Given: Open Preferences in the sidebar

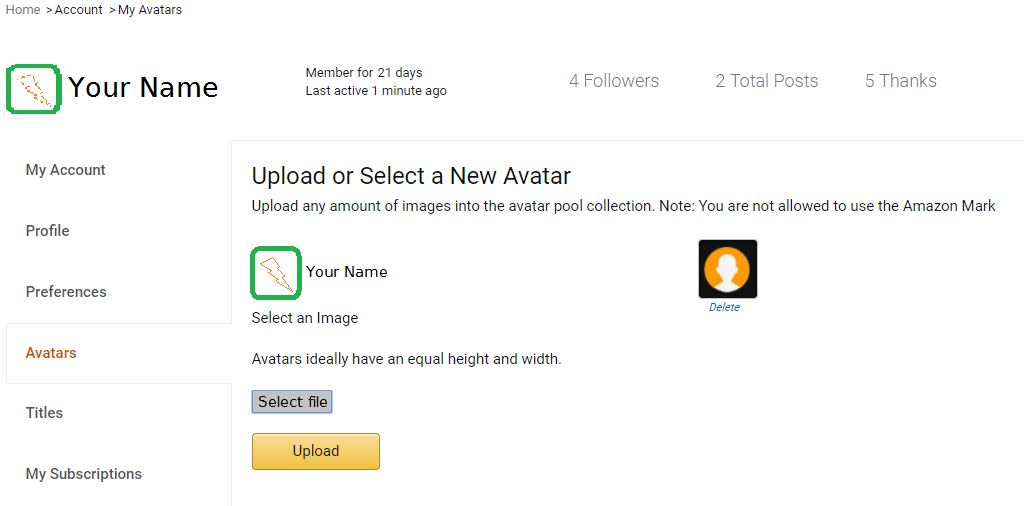Looking at the screenshot, I should pos(66,292).
